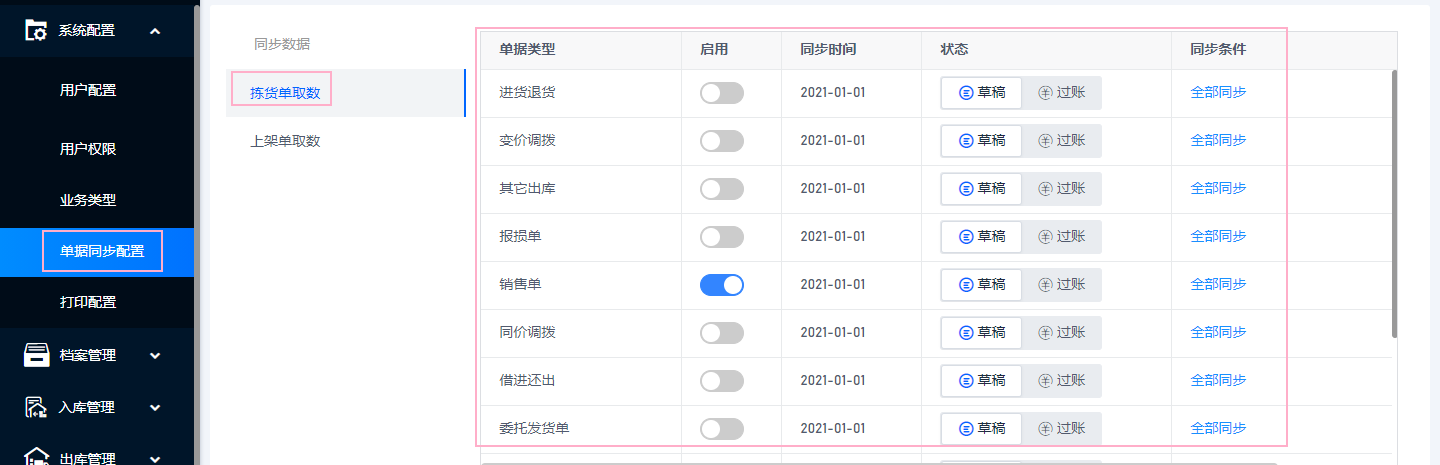Screen dimensions: 1440x465
Task: Select 过账 status for 变价调拨 row
Action: tap(1061, 140)
